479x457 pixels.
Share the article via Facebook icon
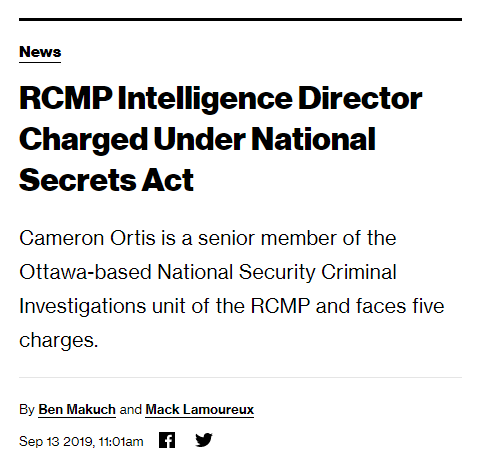pos(167,440)
